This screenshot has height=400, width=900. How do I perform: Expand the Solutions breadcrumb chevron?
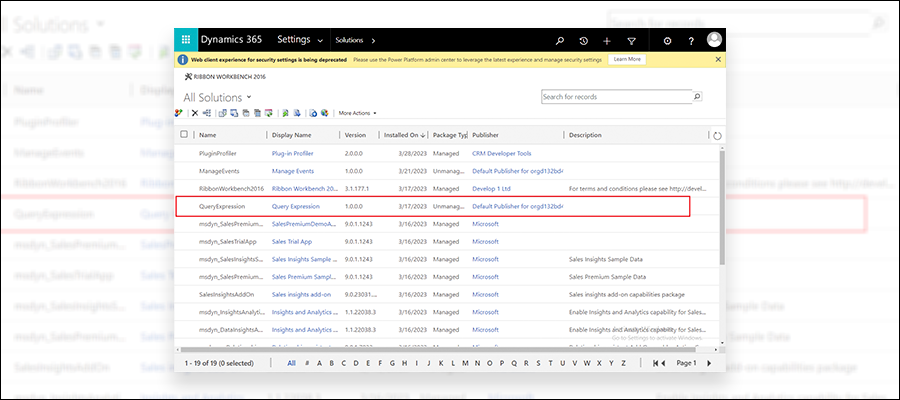373,41
